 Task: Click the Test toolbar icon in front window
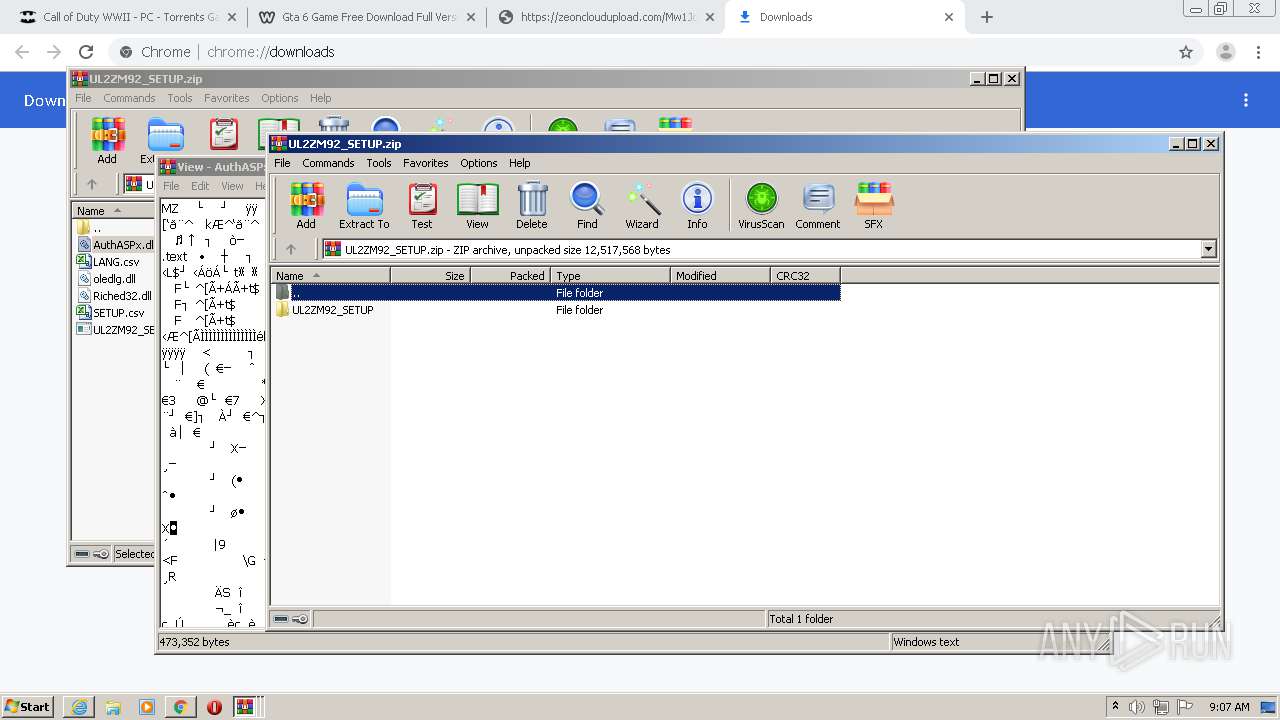pyautogui.click(x=422, y=206)
